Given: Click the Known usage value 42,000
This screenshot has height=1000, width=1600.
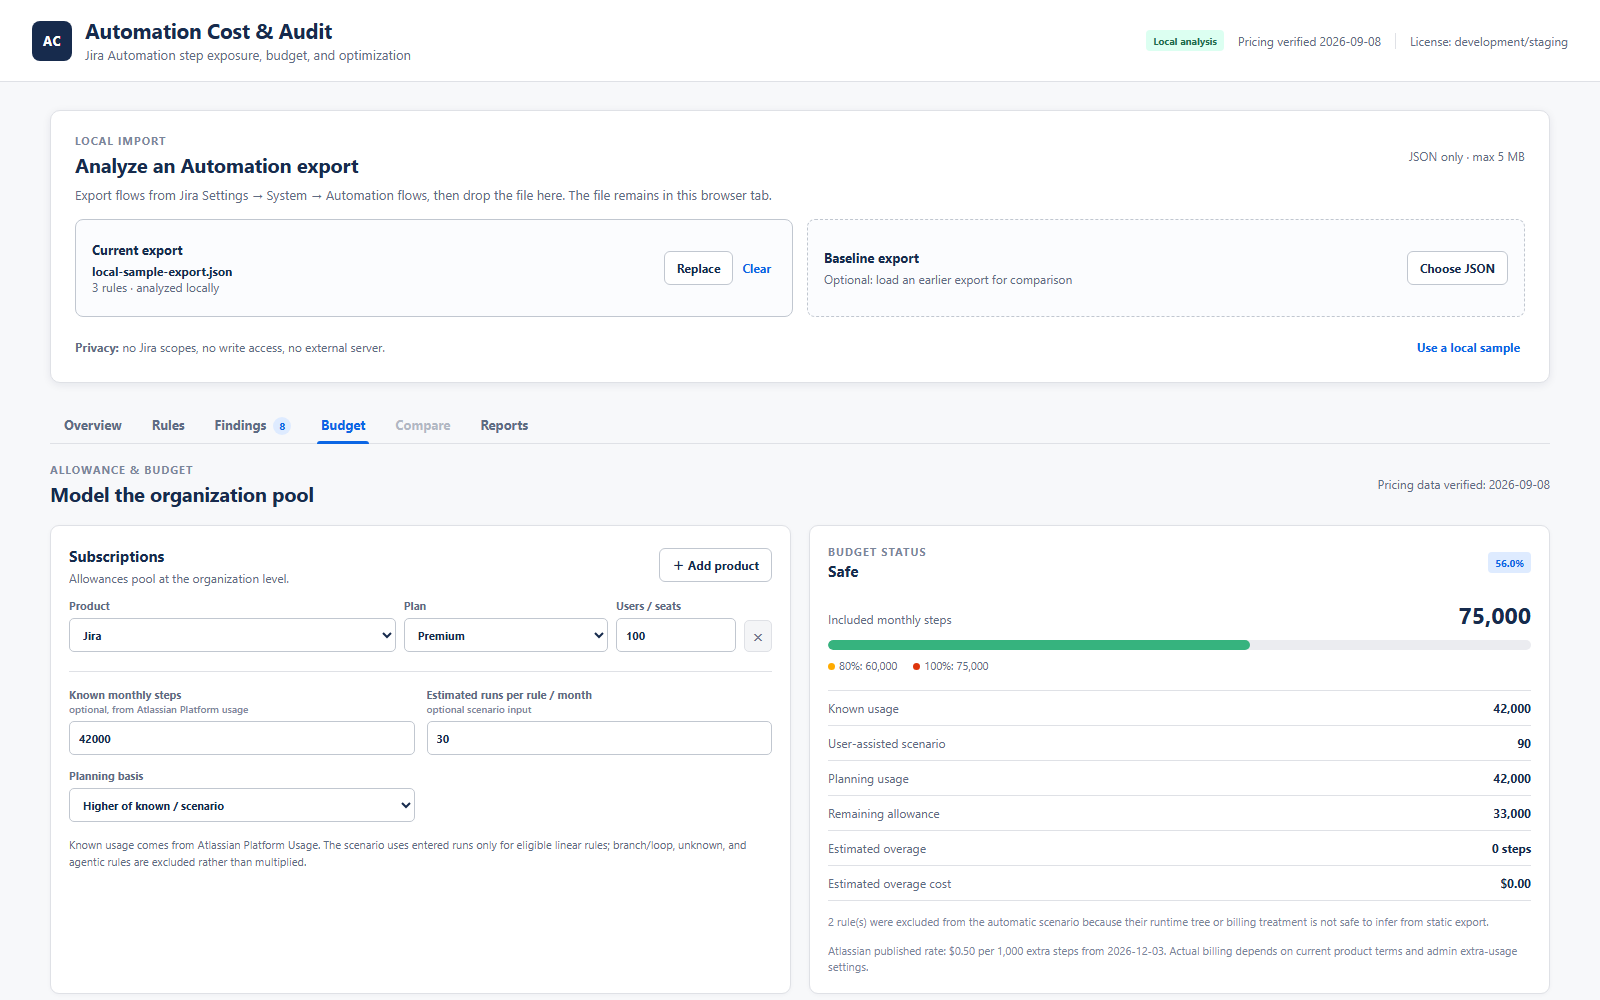Looking at the screenshot, I should pyautogui.click(x=1511, y=709).
